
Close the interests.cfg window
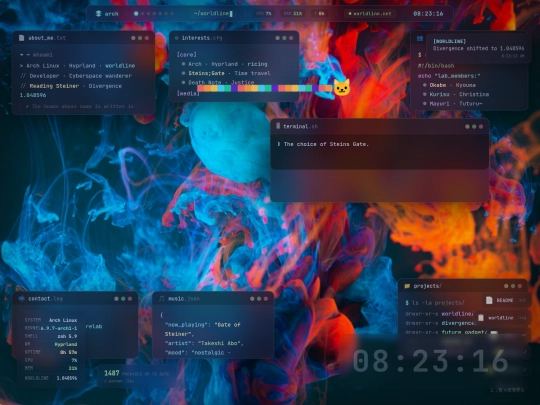pos(291,38)
